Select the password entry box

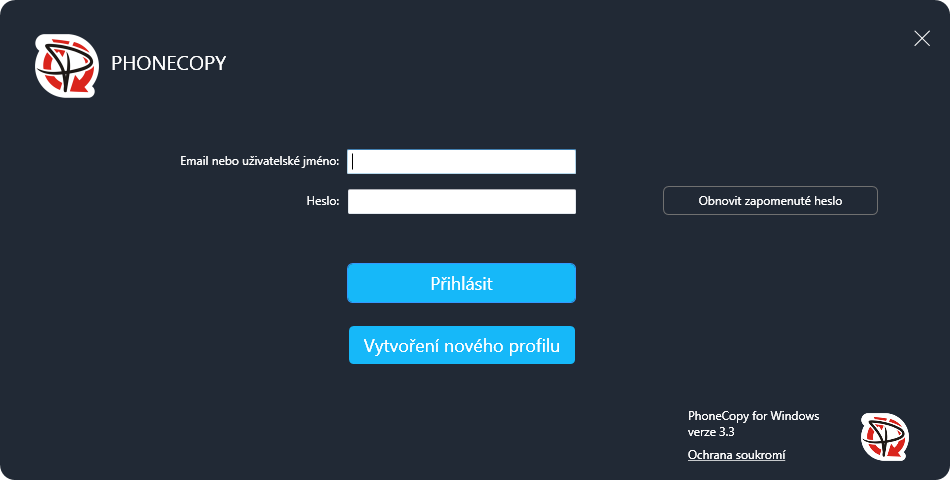[x=461, y=202]
